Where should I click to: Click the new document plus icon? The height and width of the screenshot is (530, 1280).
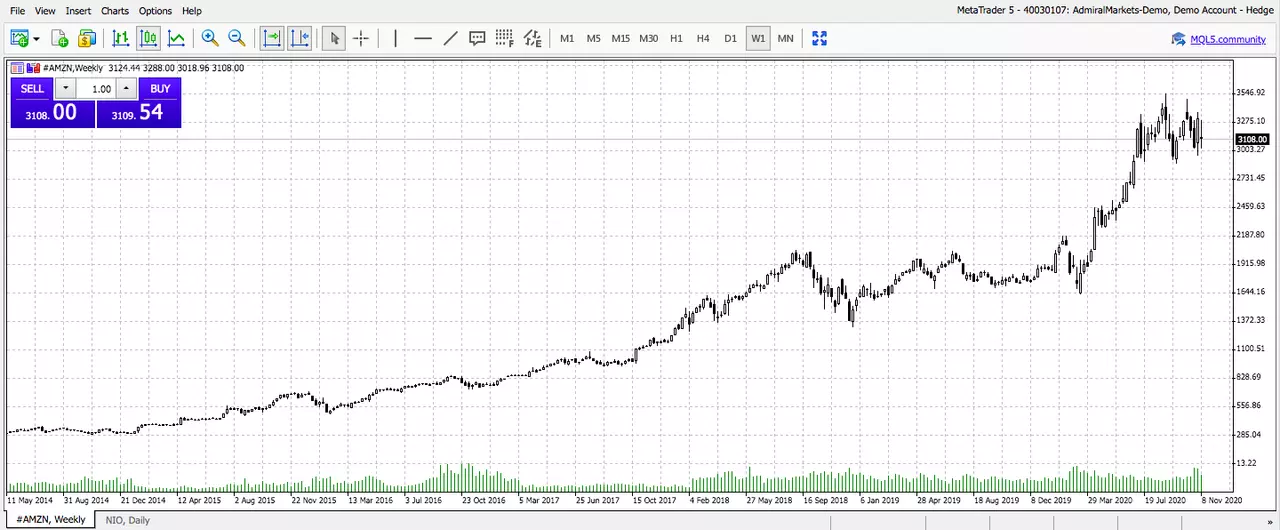click(x=60, y=38)
